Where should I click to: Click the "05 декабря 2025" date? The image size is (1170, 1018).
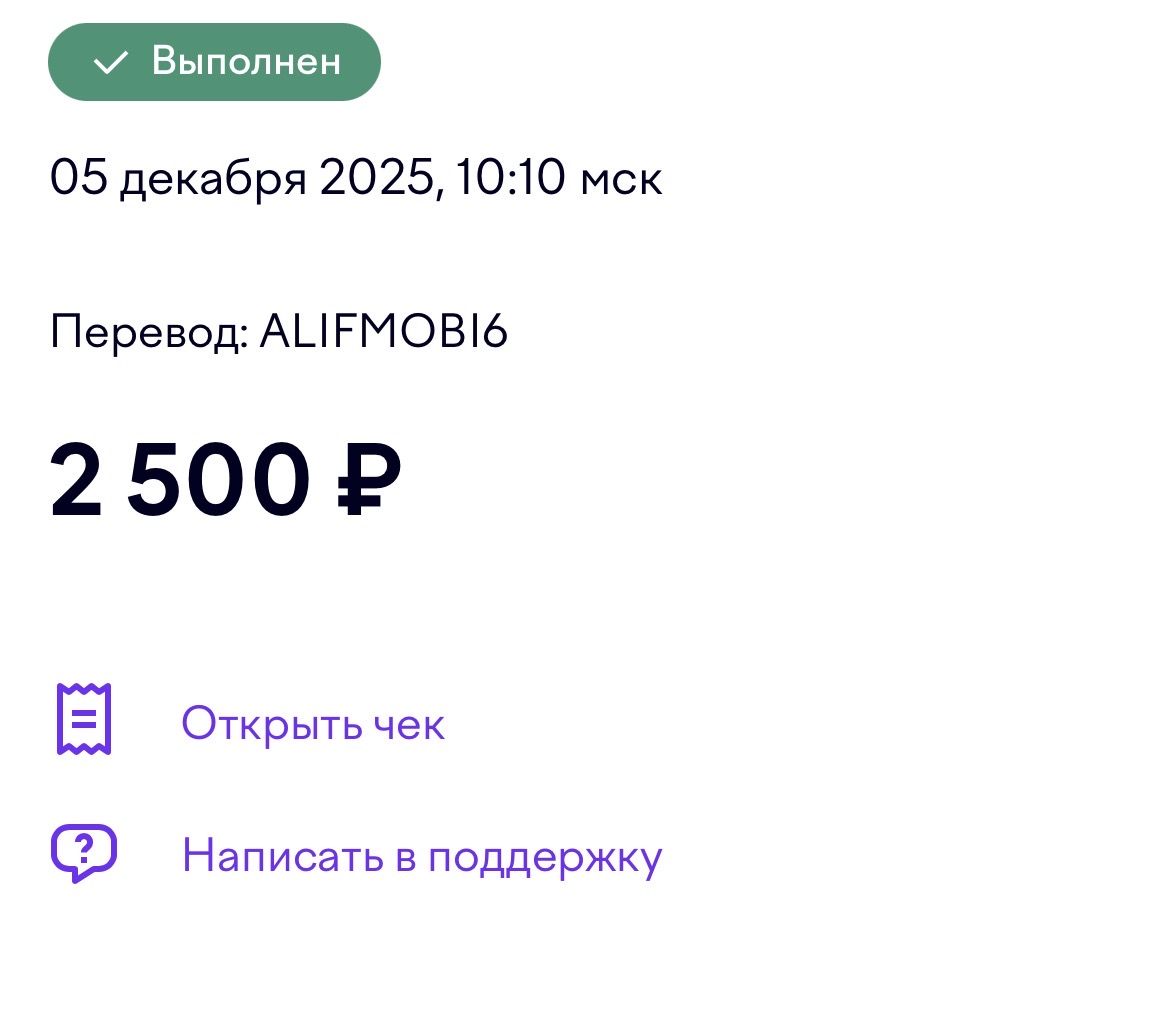(242, 180)
